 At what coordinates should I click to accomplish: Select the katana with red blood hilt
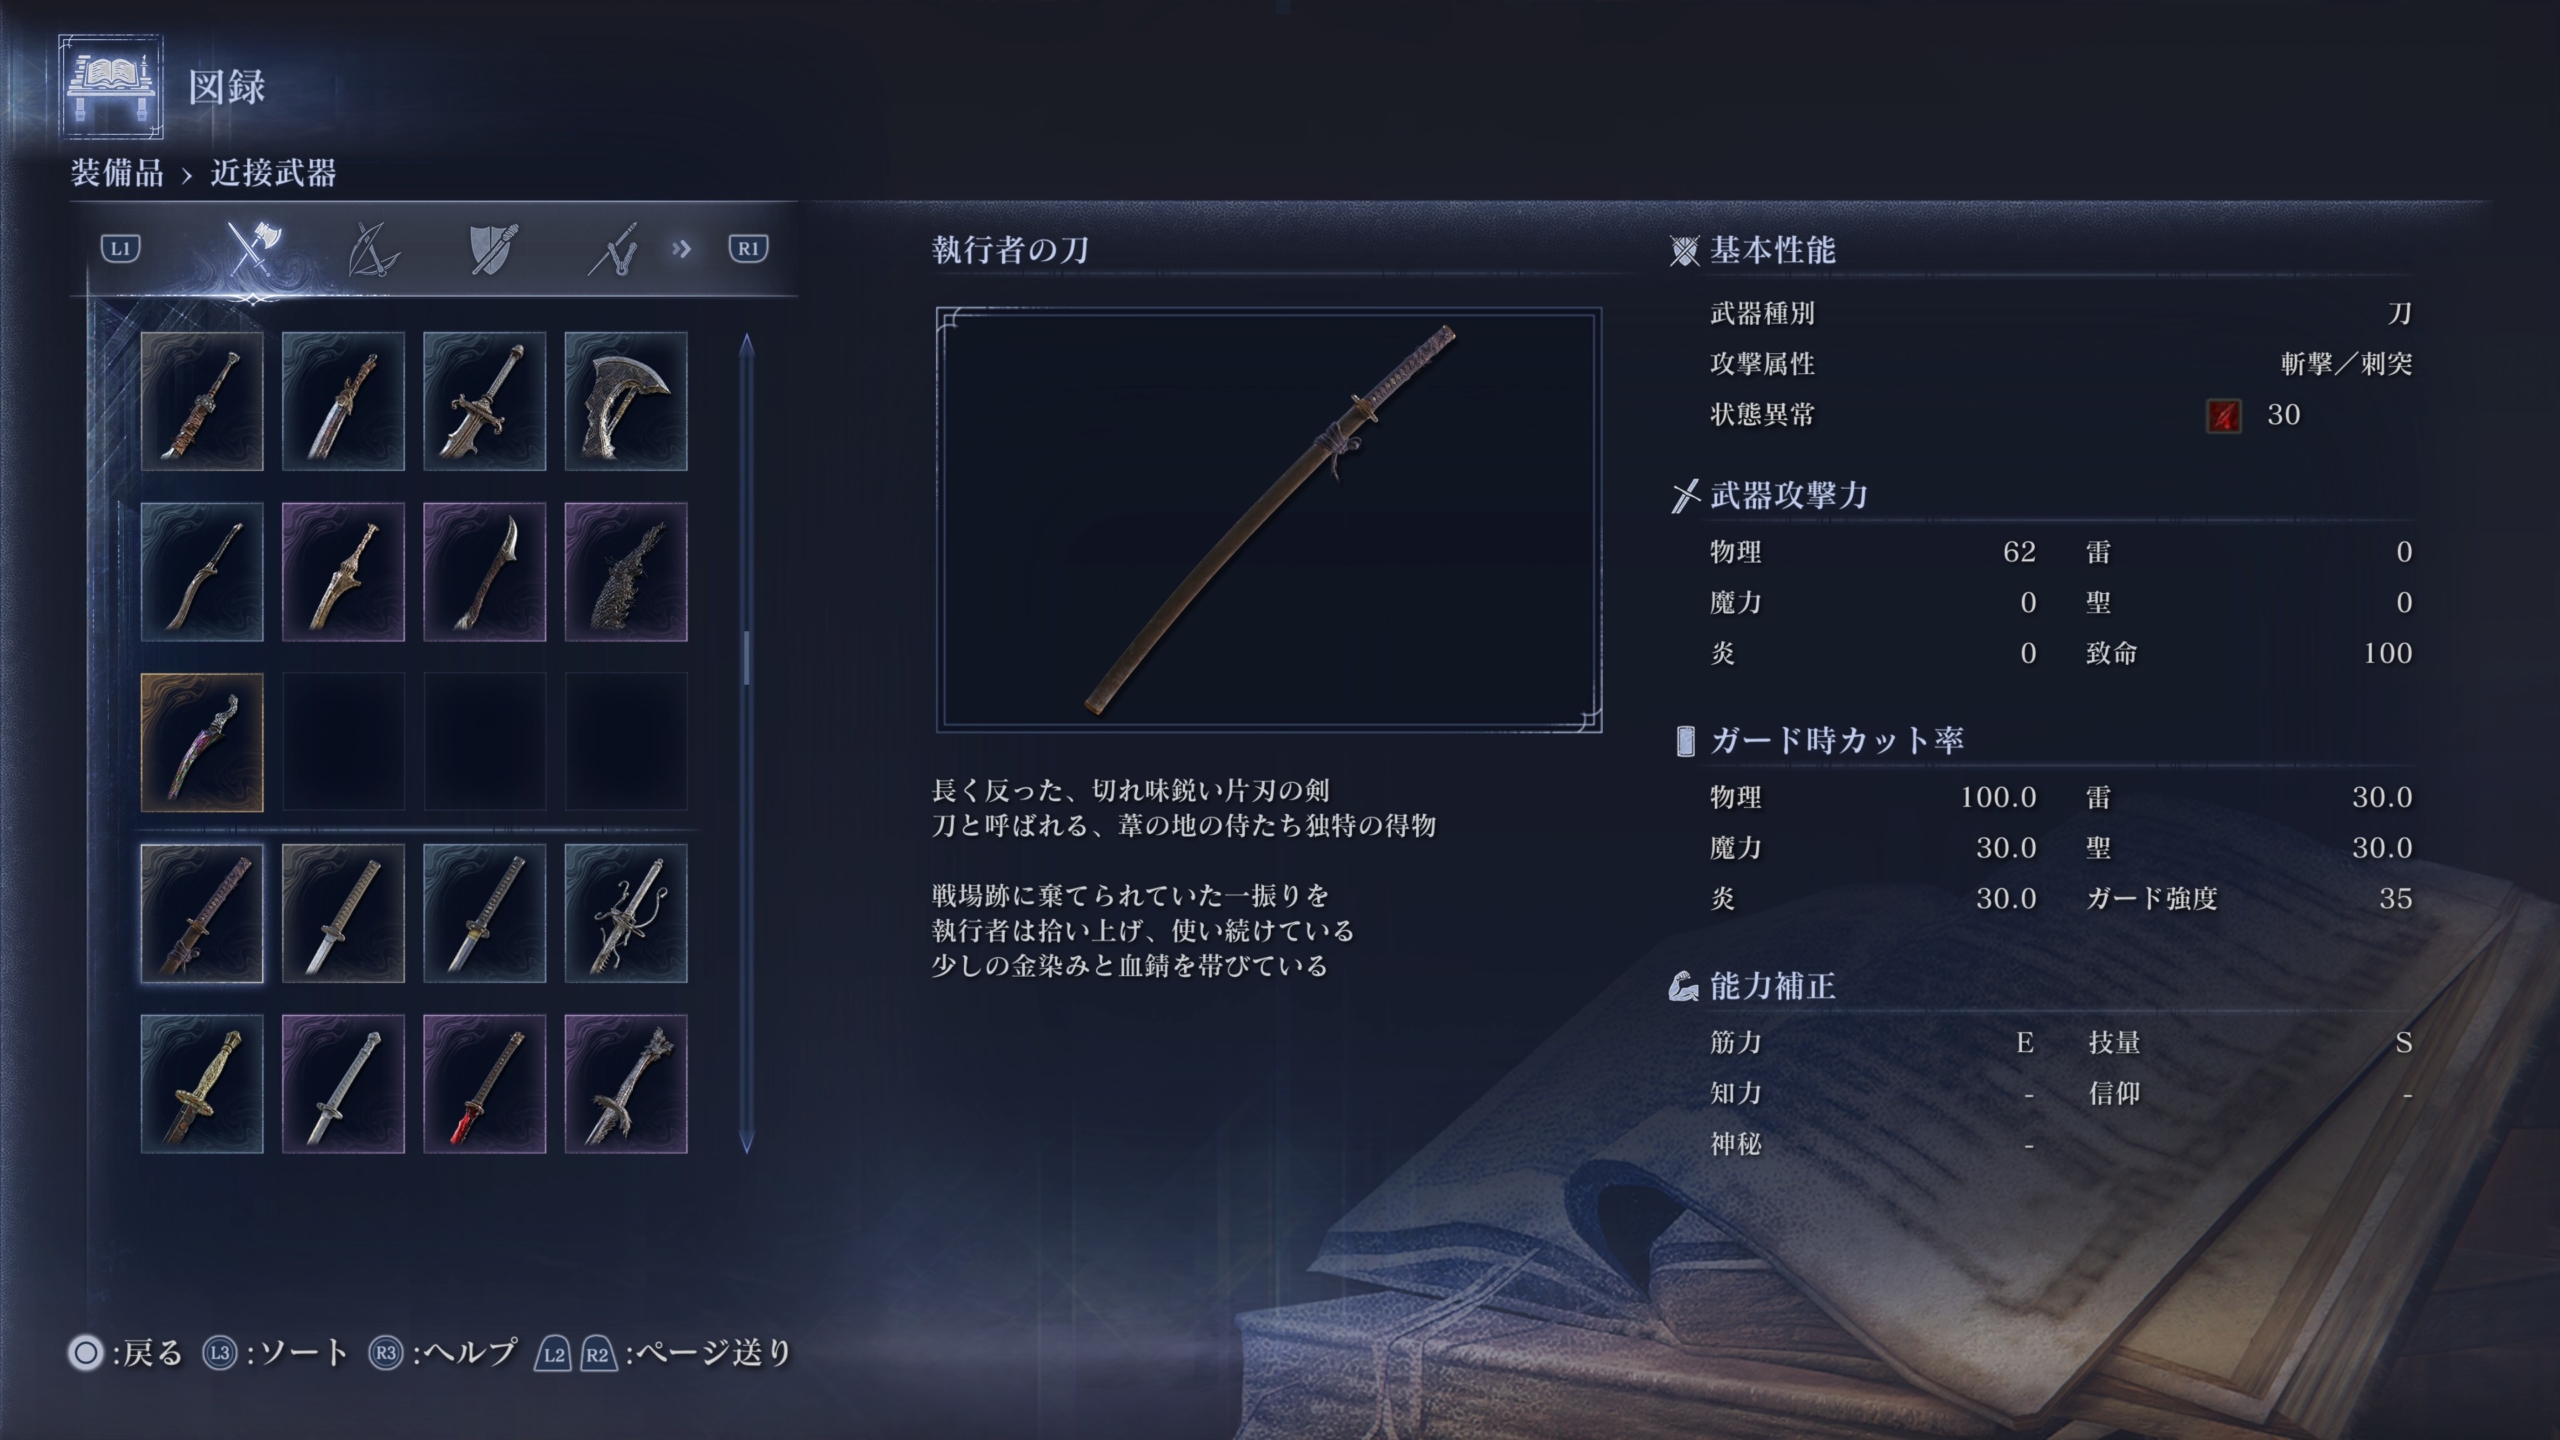point(485,1084)
